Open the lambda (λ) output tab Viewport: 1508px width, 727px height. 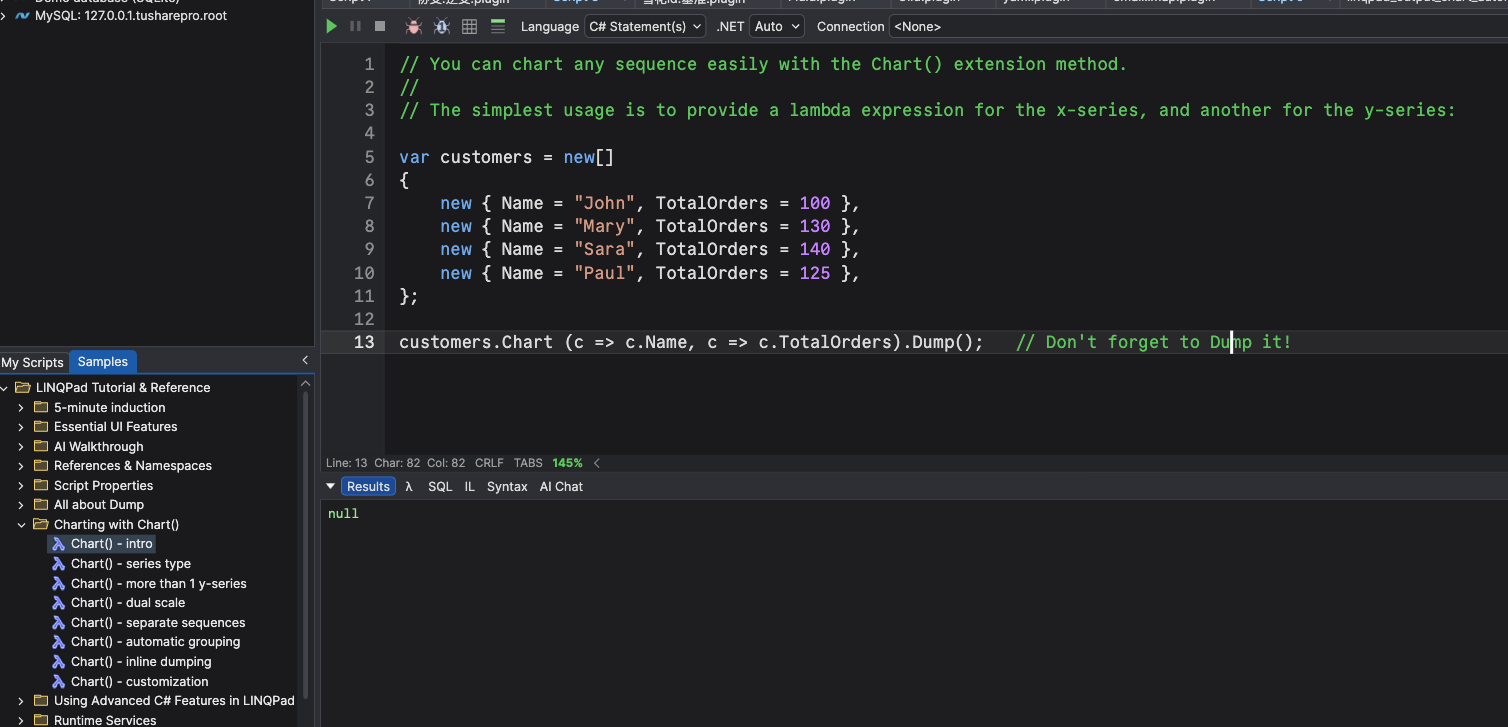pos(409,486)
